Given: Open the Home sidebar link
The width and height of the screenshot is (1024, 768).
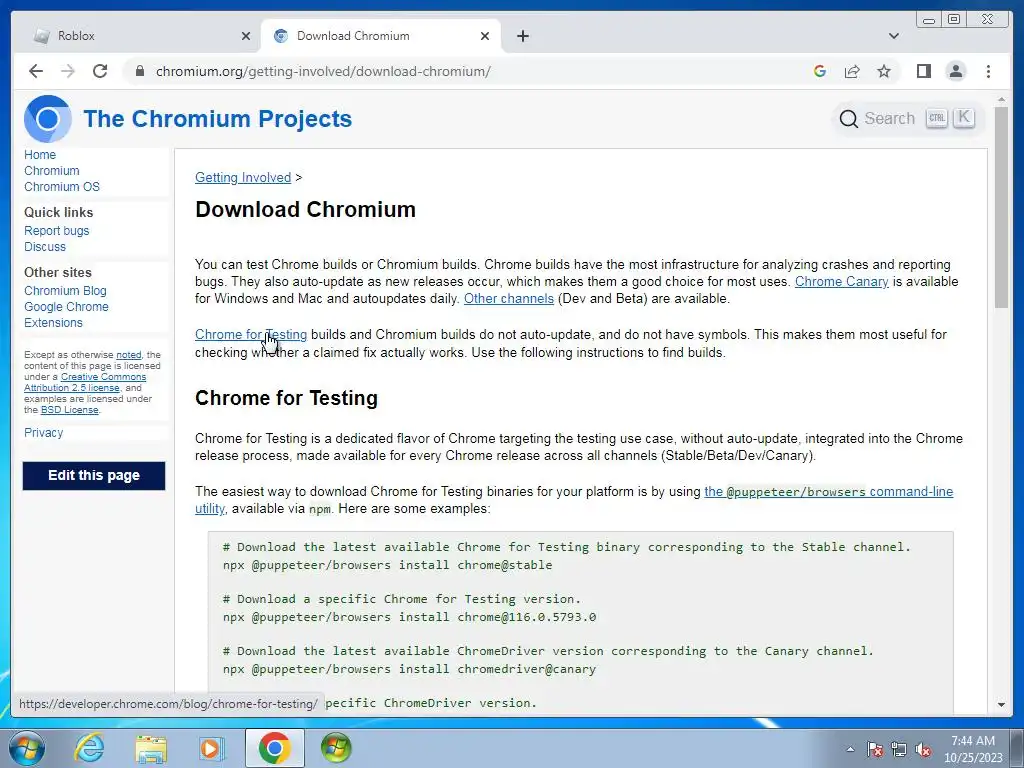Looking at the screenshot, I should [40, 155].
